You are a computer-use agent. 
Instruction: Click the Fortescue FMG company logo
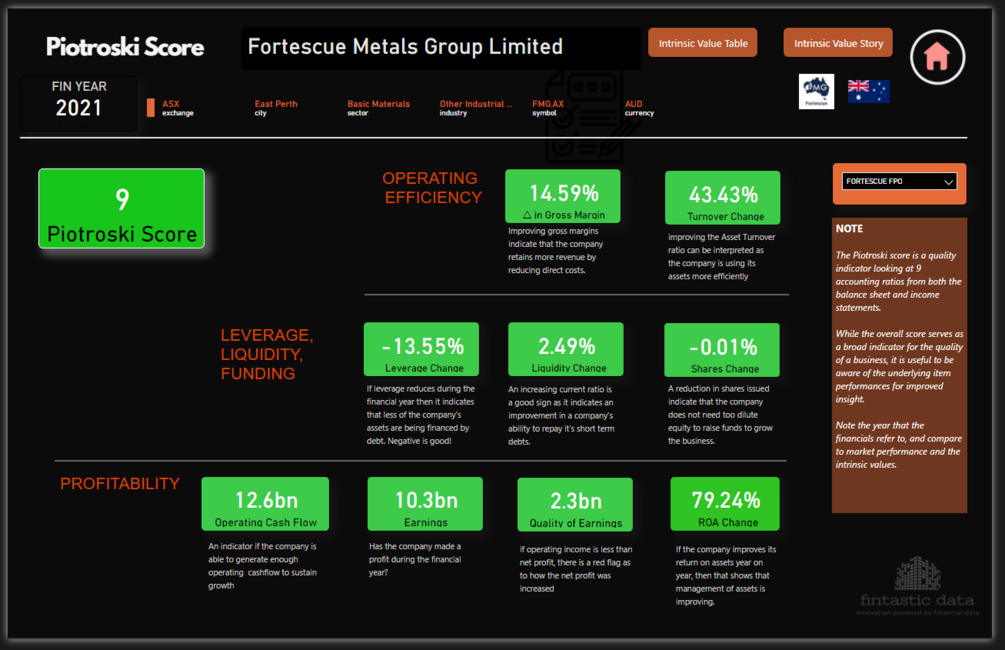click(816, 92)
